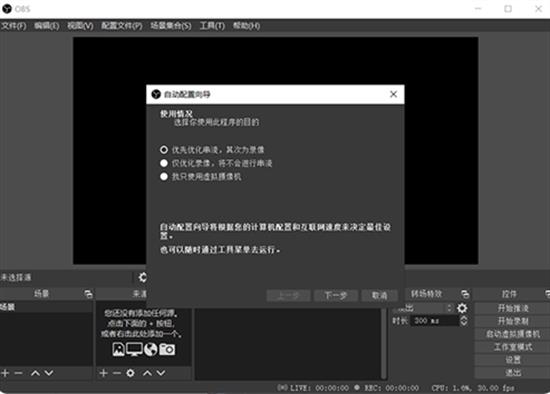Adjust 时长 duration stepper arrows

pos(464,321)
